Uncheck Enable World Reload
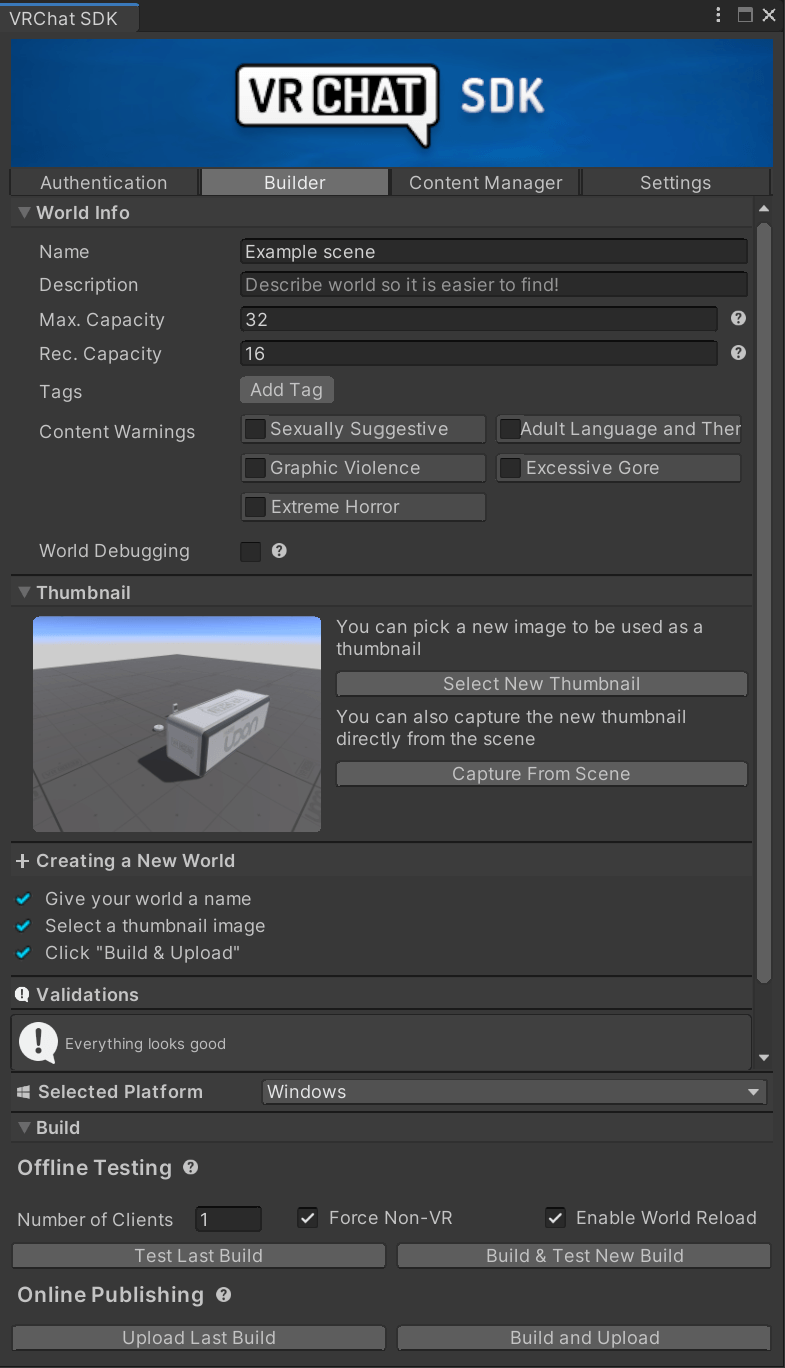Viewport: 785px width, 1368px height. point(555,1217)
